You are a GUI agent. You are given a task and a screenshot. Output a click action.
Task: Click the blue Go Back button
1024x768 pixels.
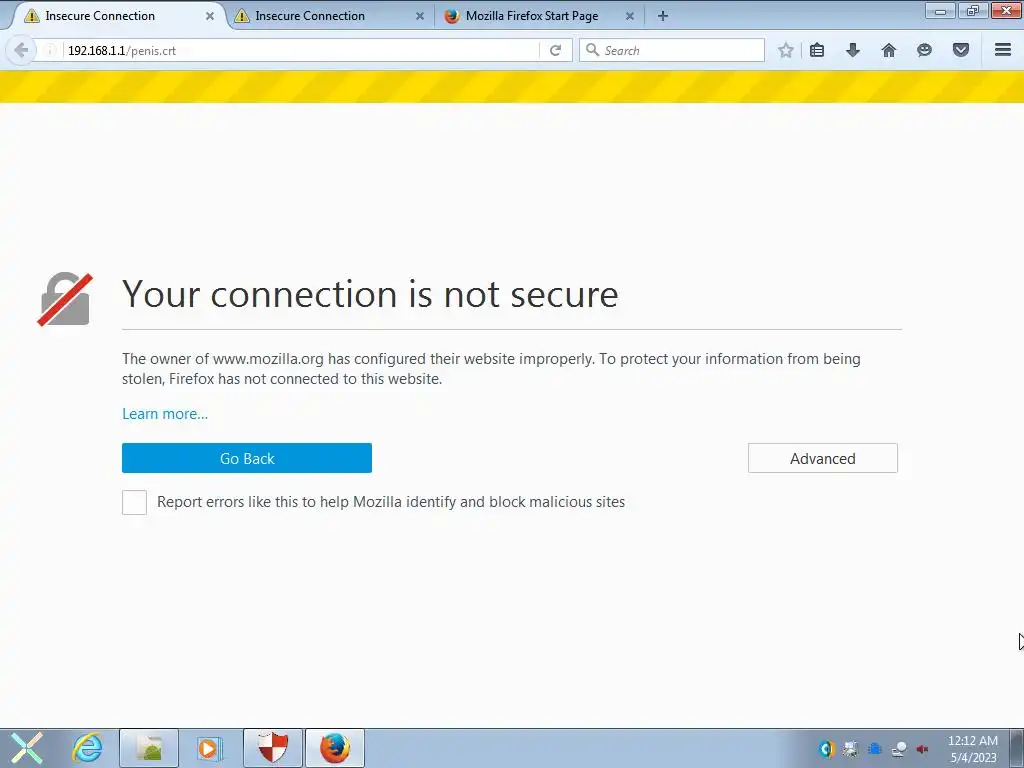click(247, 458)
